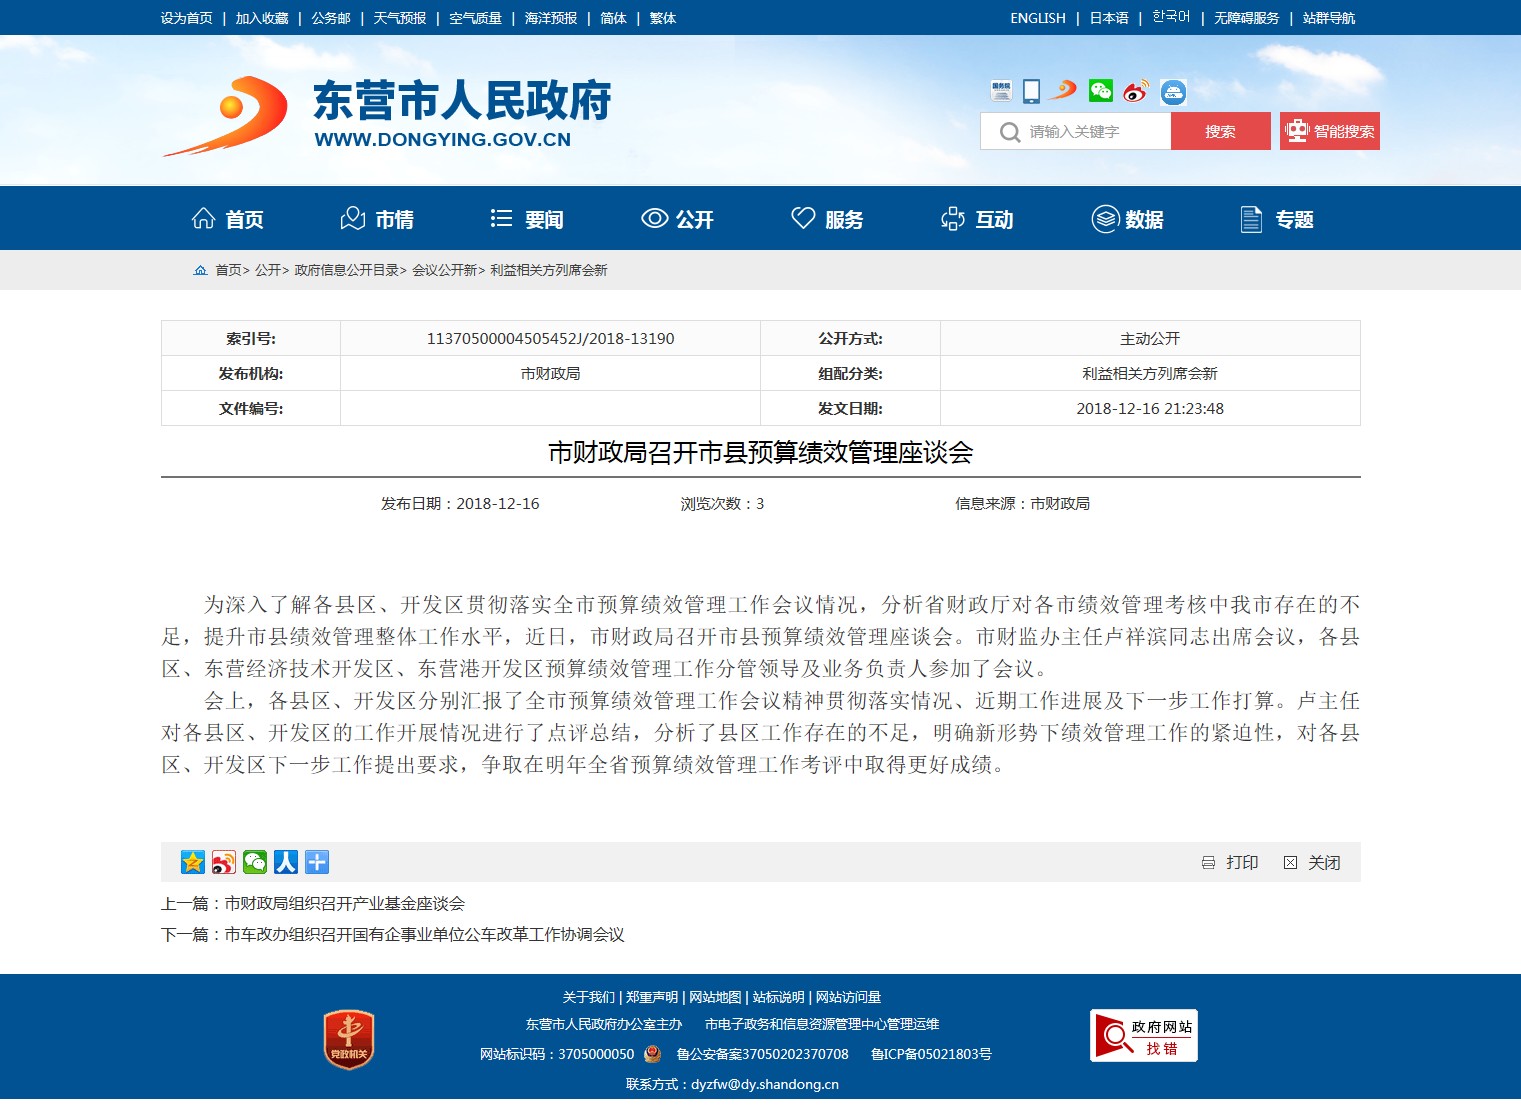Open the 服务 navigation menu item

point(827,219)
